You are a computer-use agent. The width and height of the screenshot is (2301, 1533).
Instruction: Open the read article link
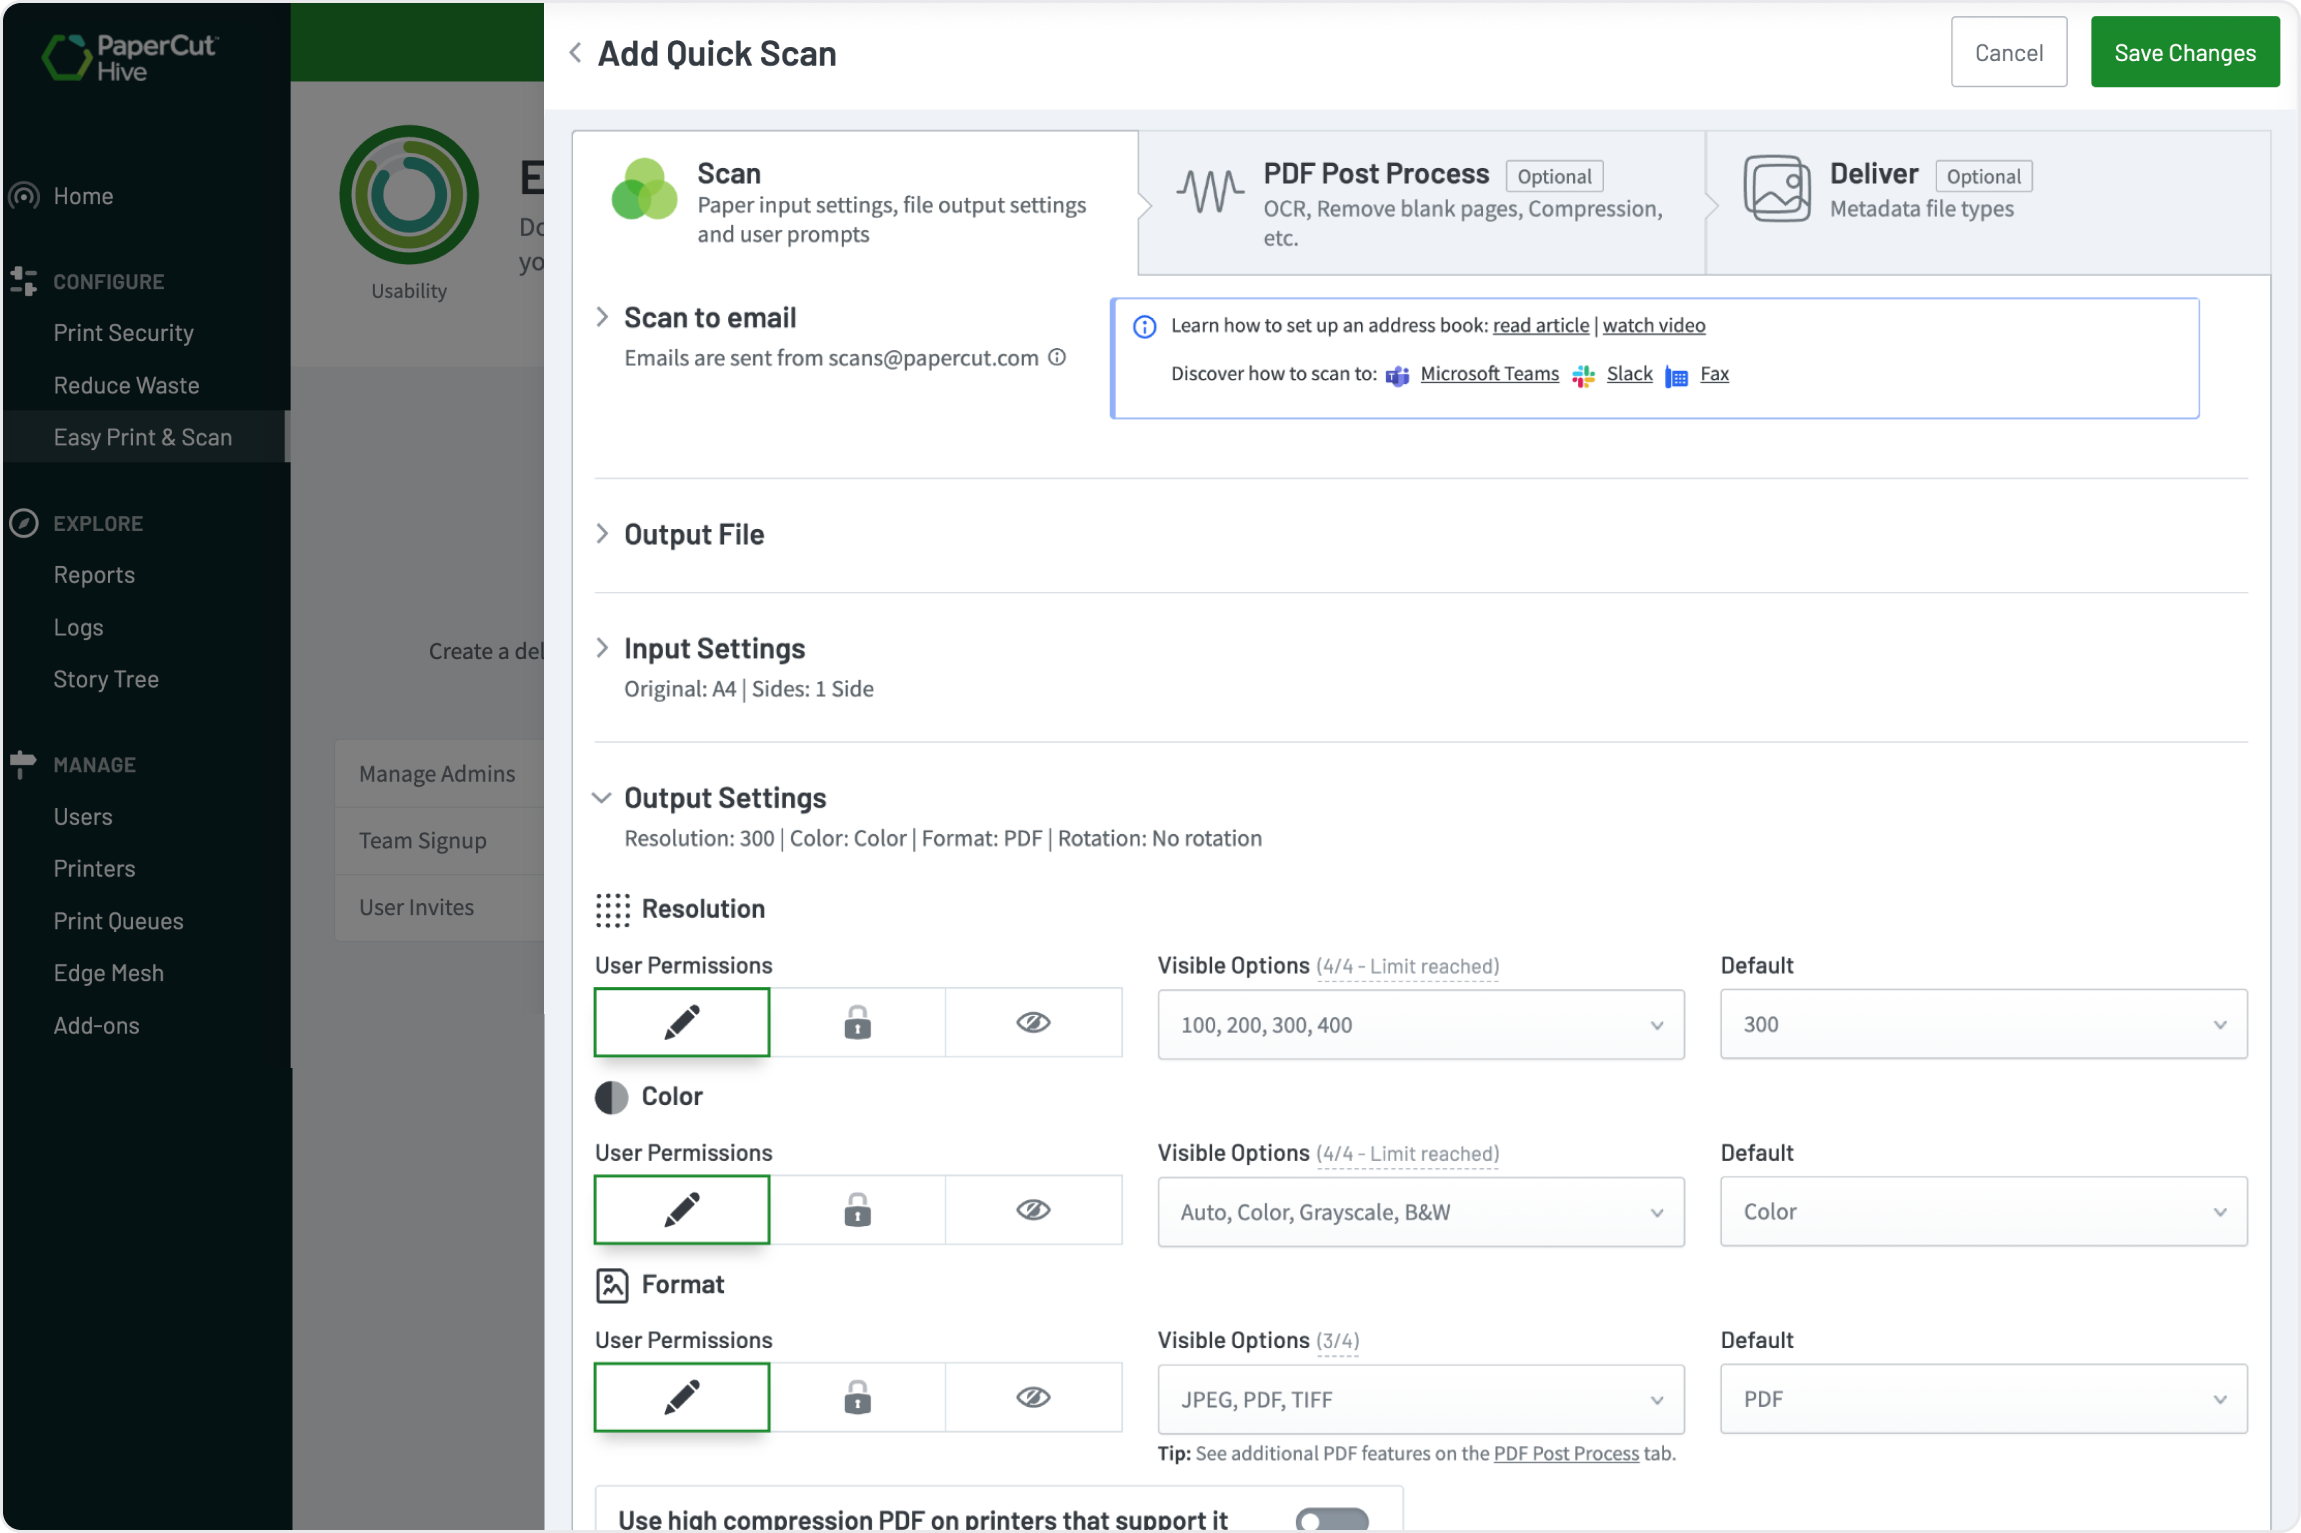tap(1540, 325)
